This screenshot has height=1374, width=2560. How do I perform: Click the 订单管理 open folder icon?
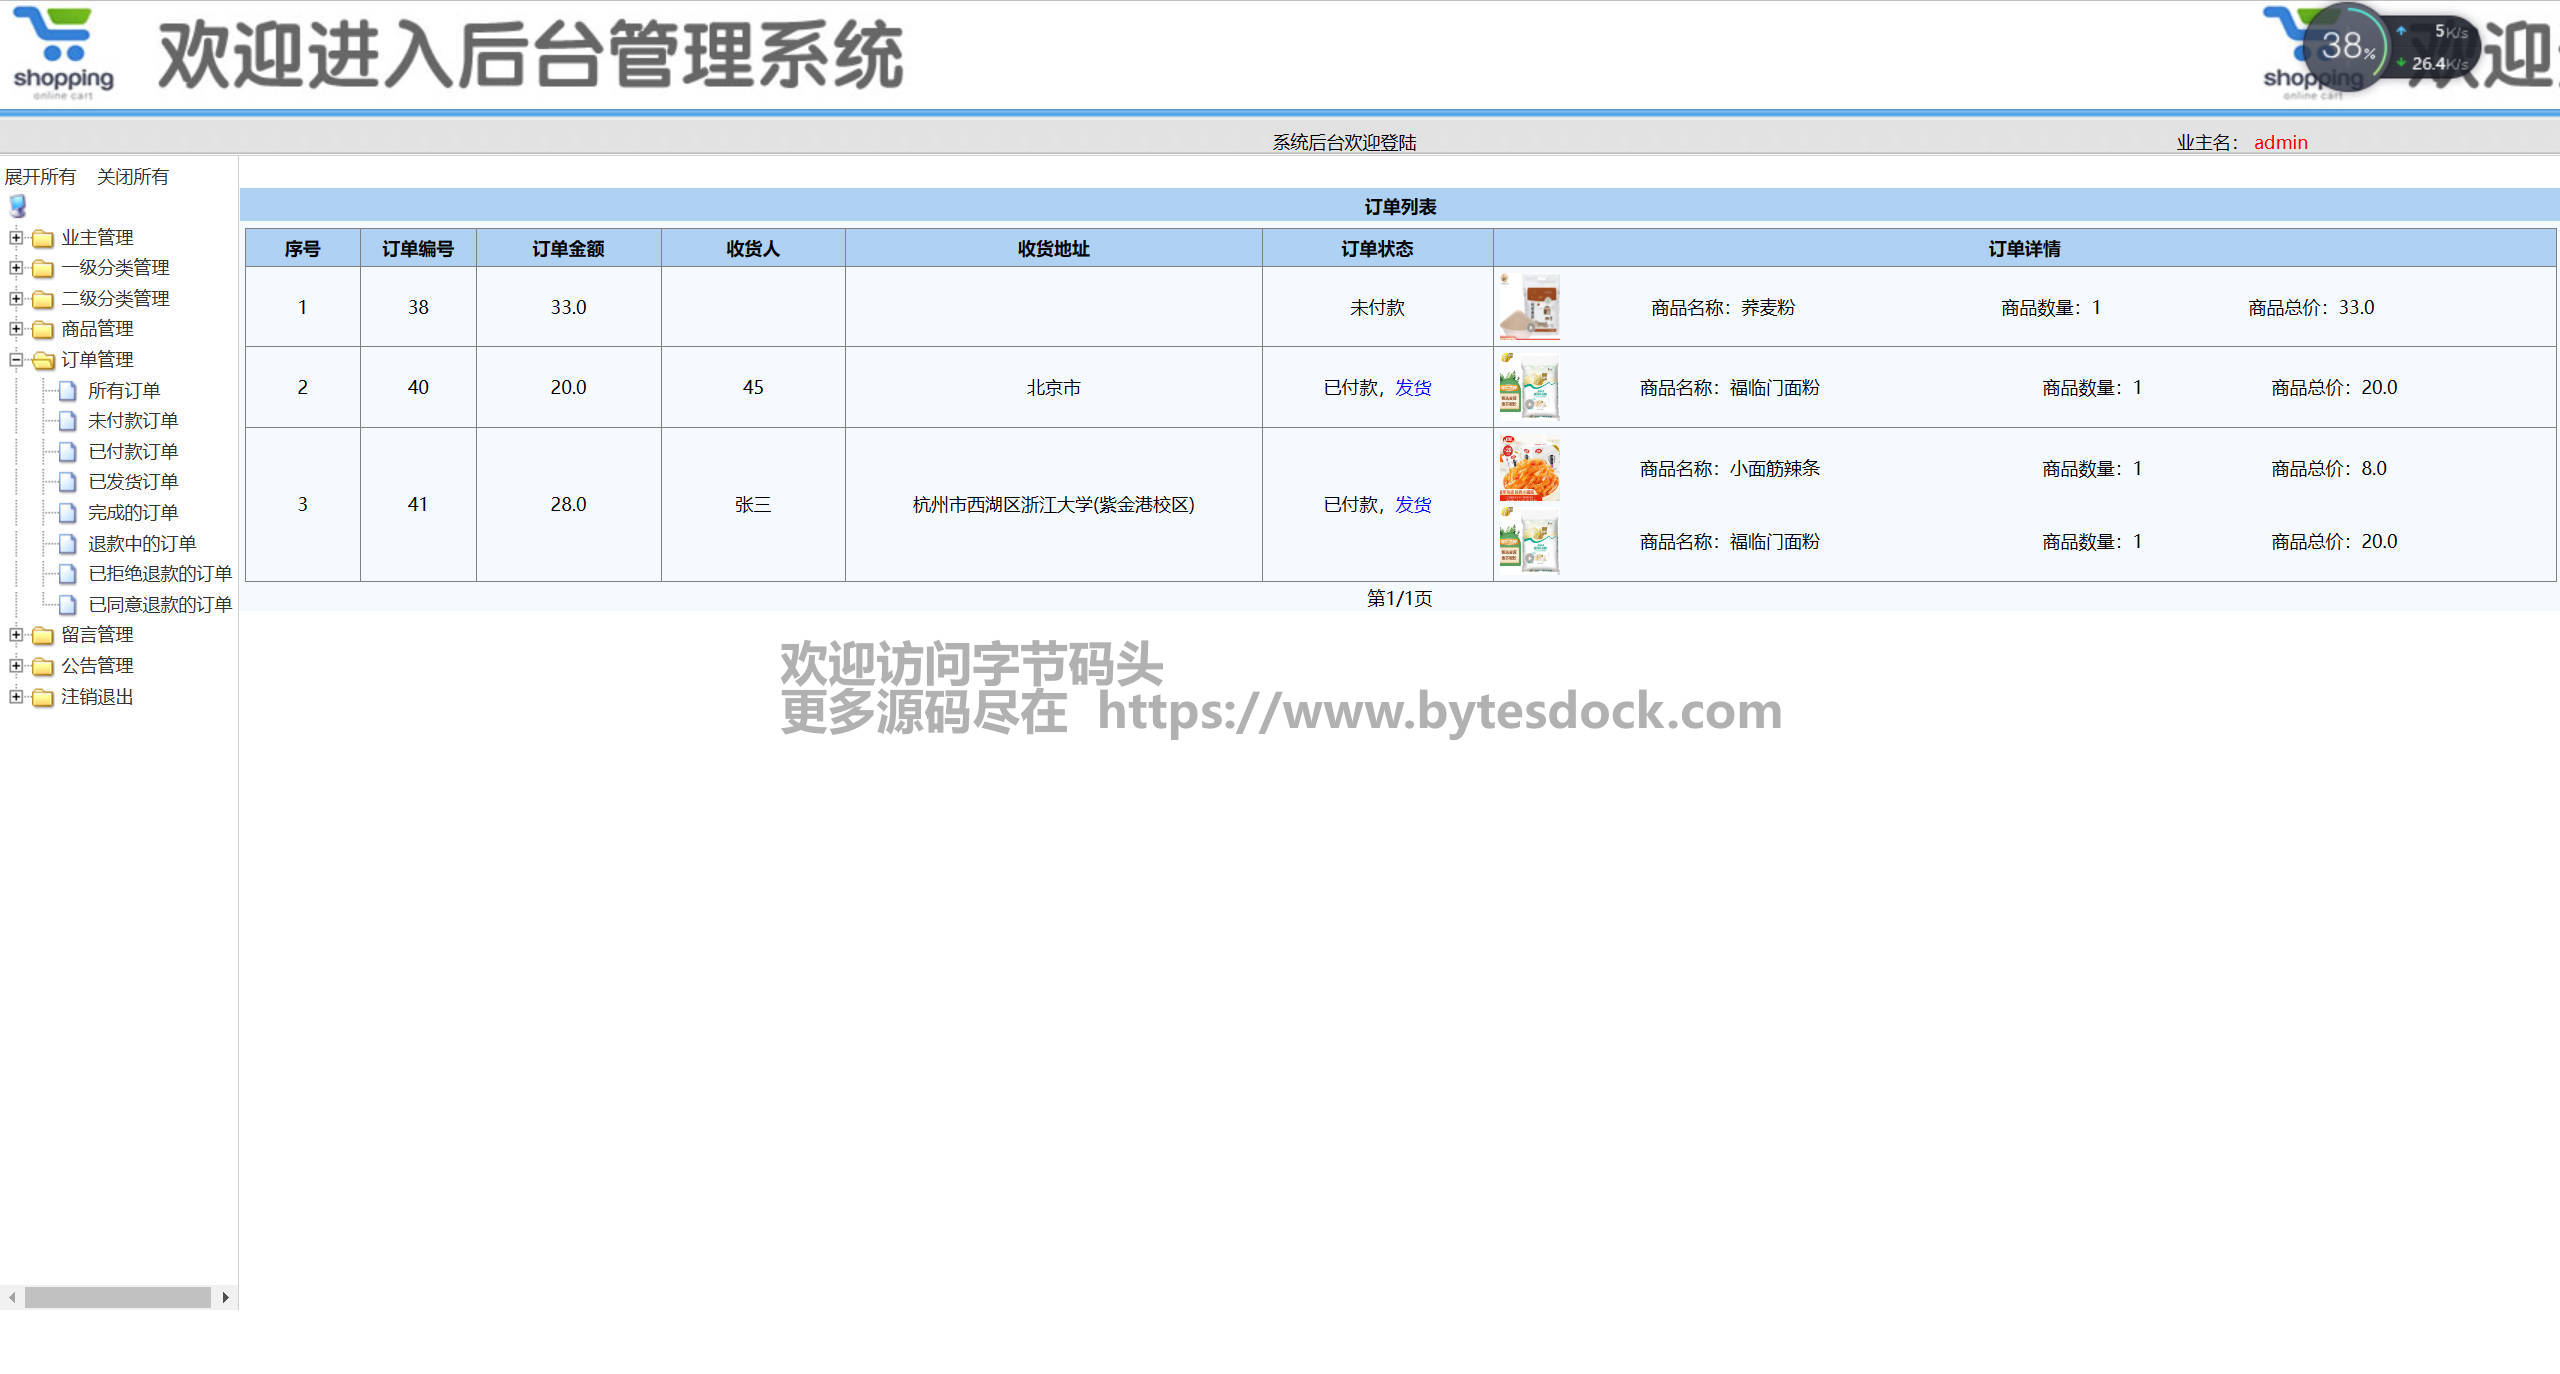pyautogui.click(x=43, y=360)
